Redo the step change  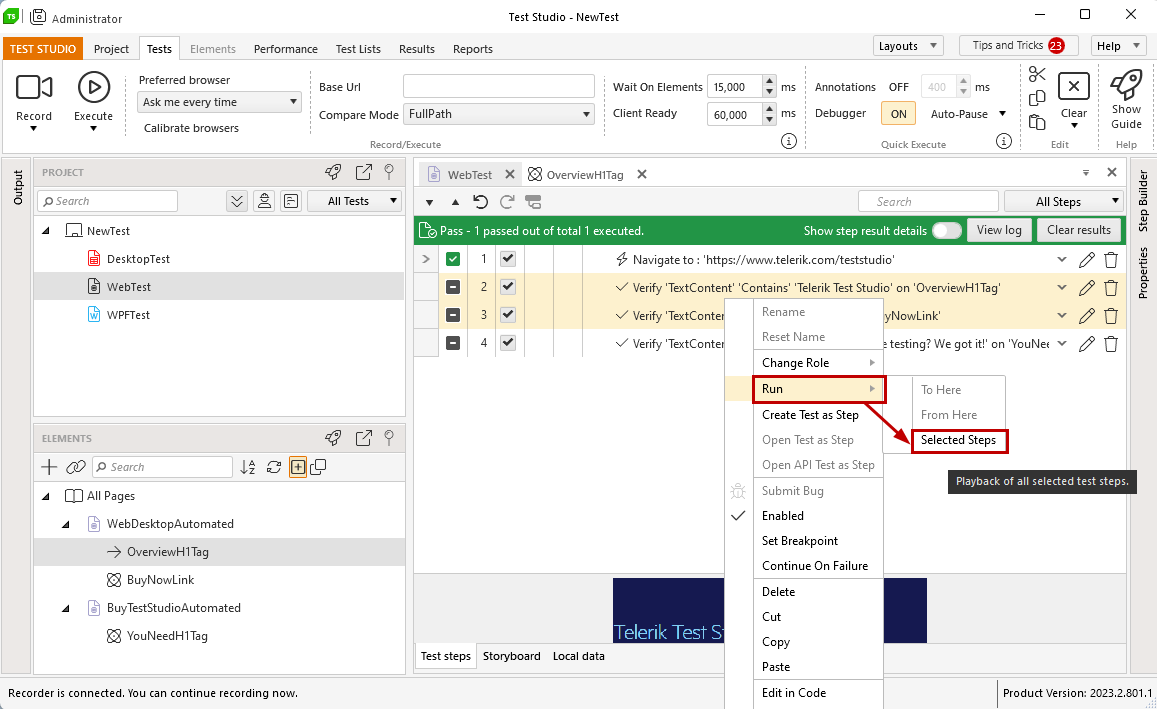[x=507, y=201]
